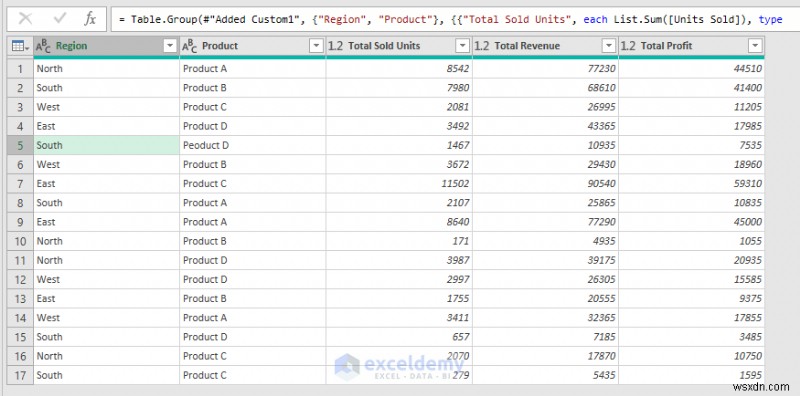Change Total Profit 1.2 type icon
800x396 pixels.
point(628,46)
